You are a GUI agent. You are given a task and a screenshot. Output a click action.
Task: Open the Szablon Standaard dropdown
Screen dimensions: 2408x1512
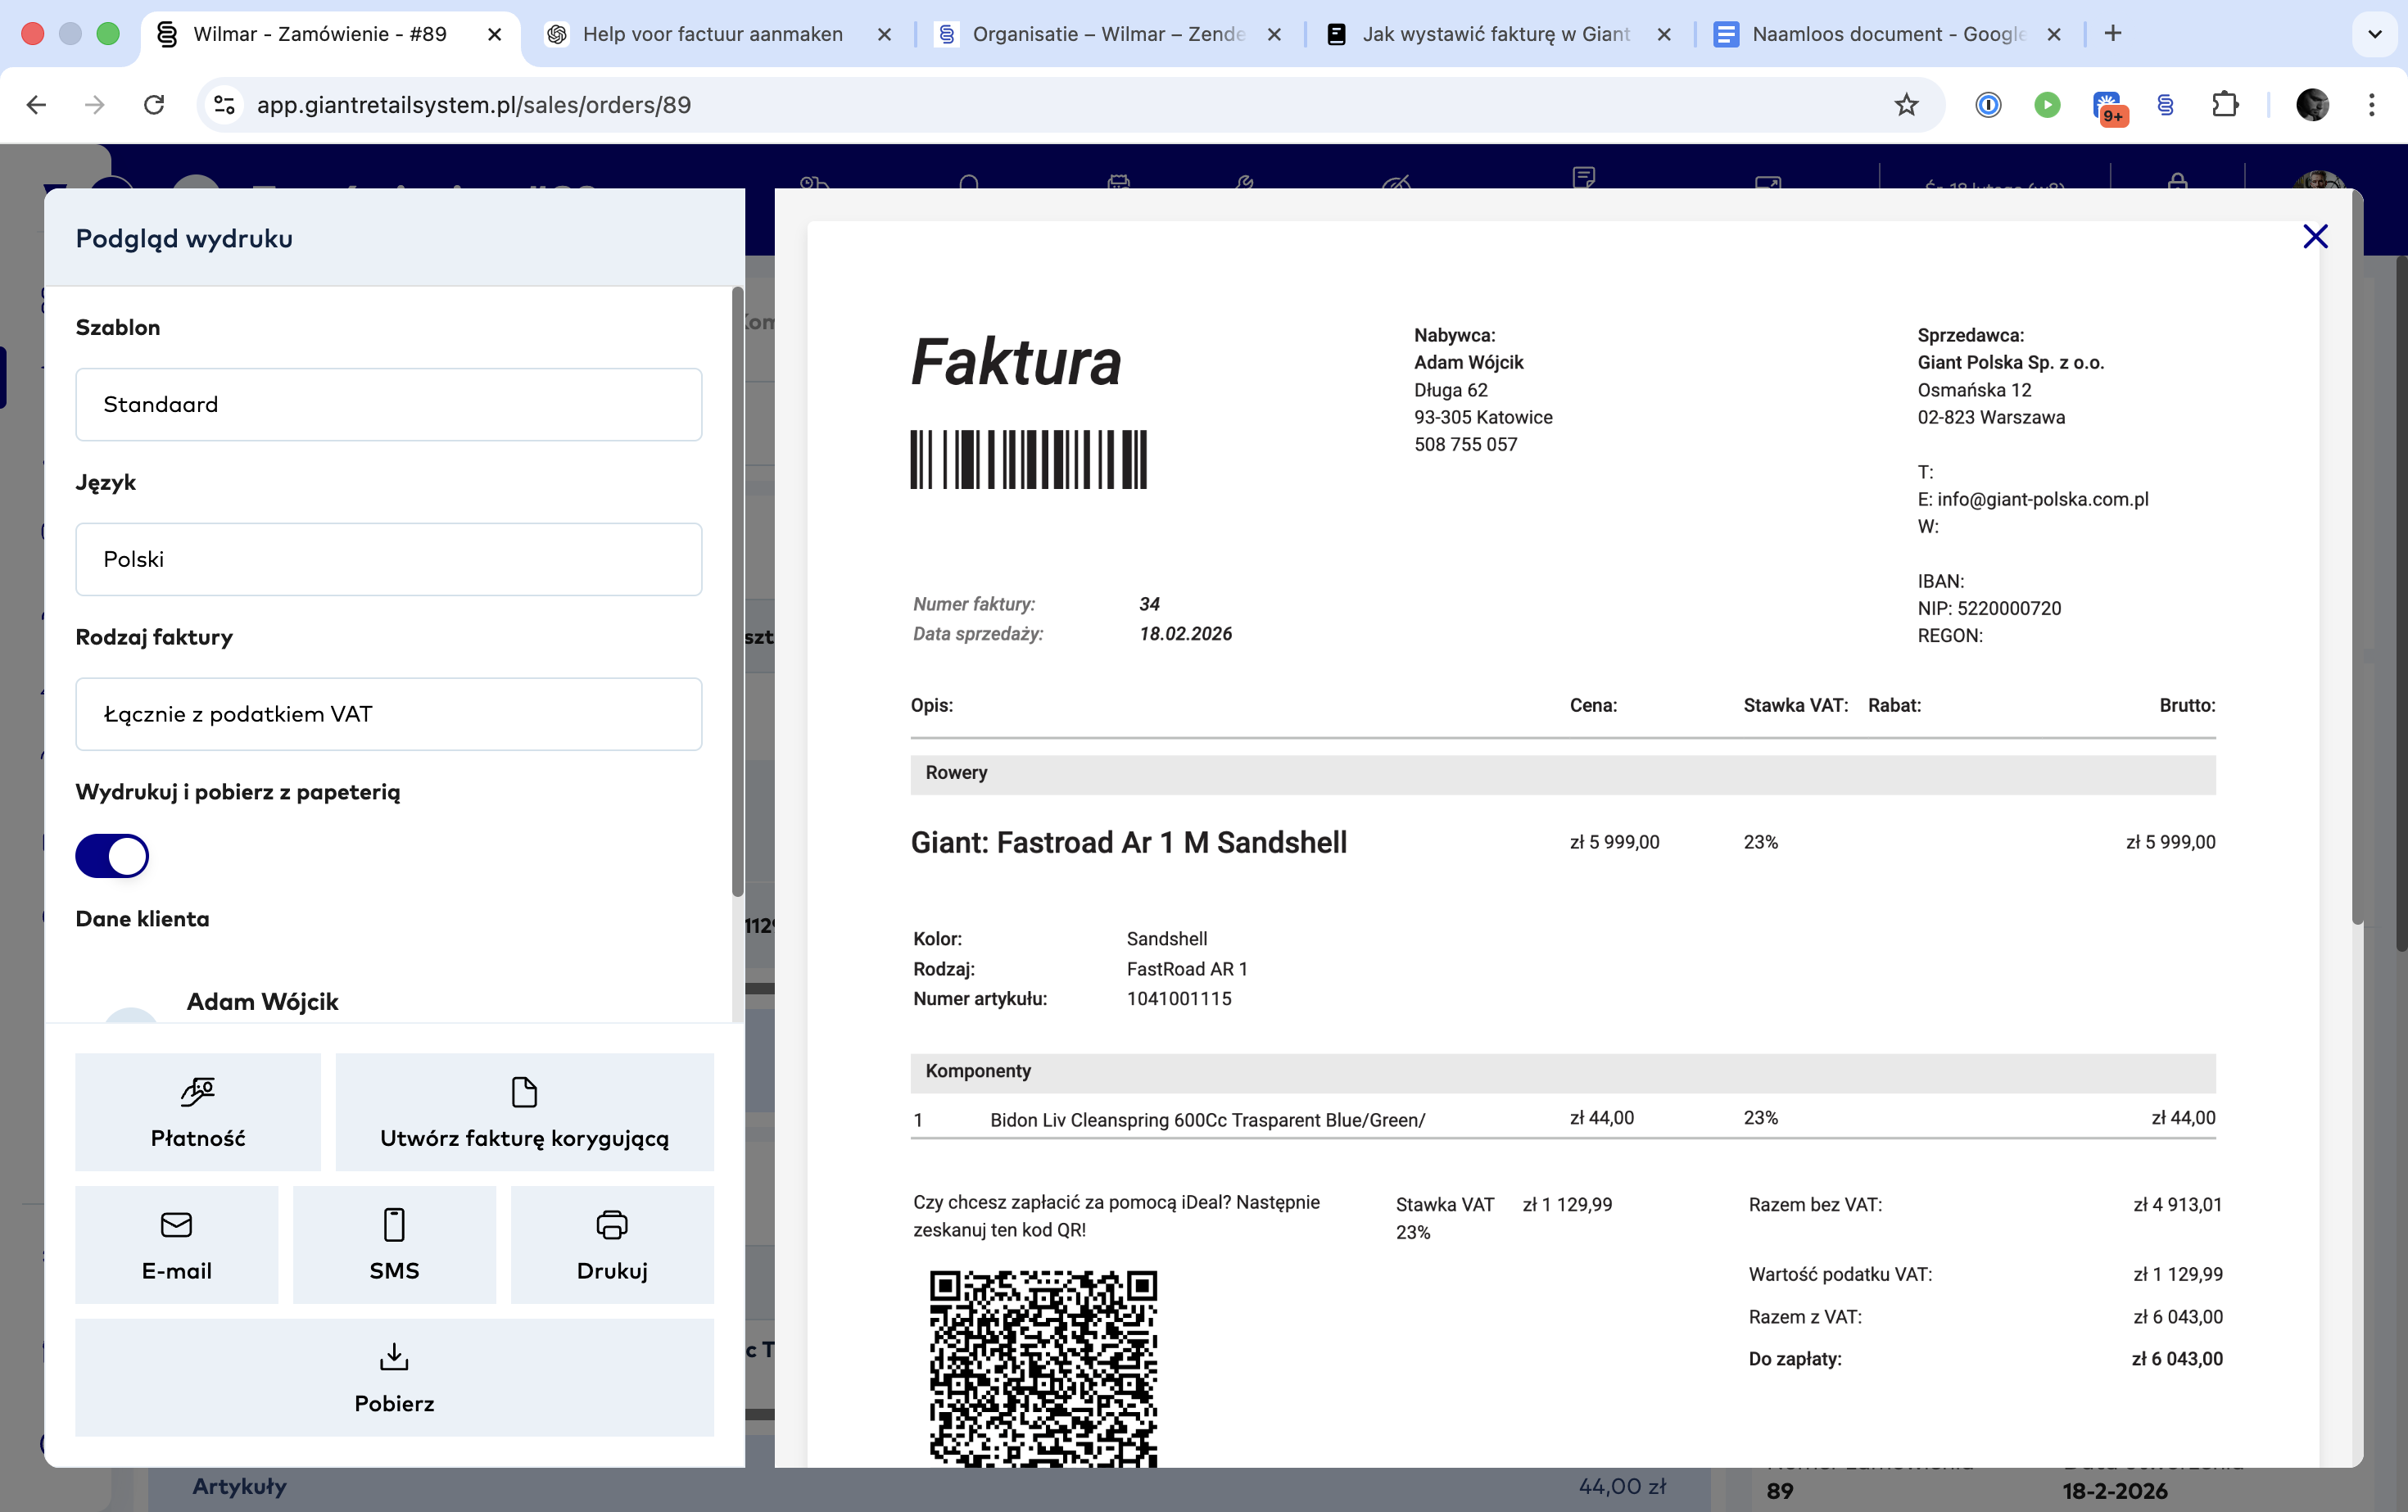pos(388,405)
